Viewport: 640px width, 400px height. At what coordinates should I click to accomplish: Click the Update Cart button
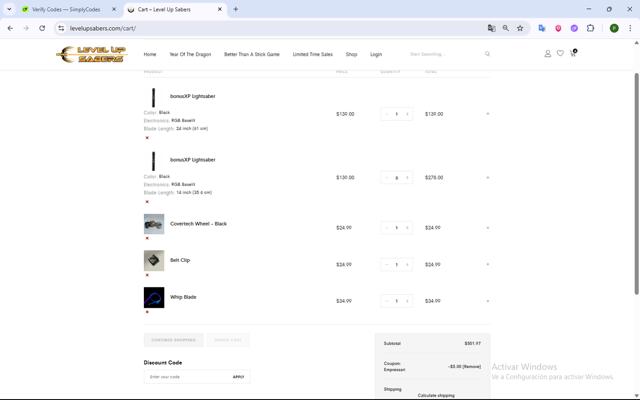click(228, 340)
